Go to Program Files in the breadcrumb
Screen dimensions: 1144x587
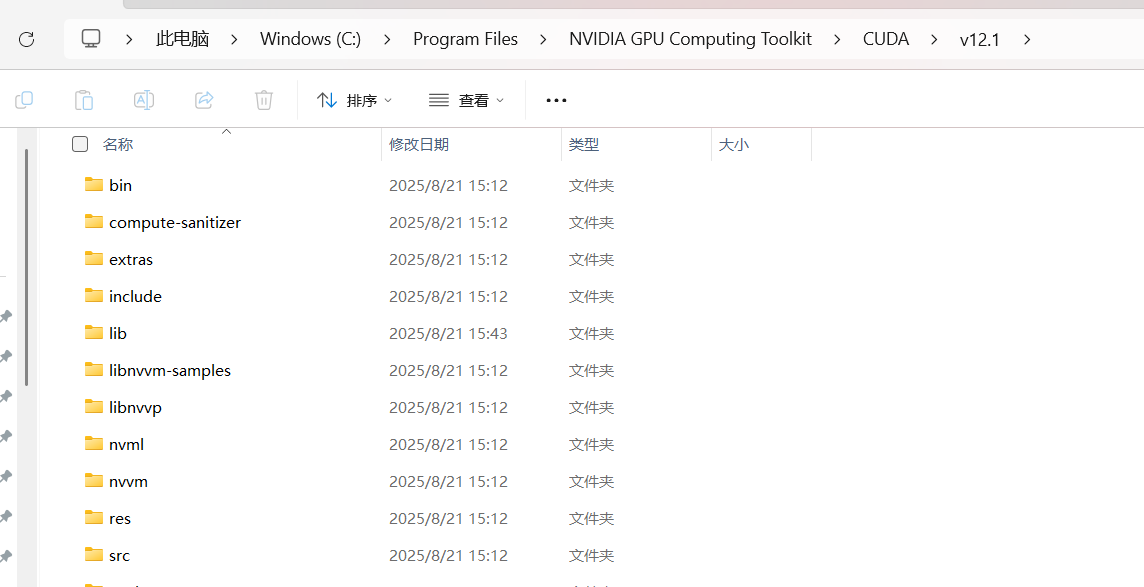(465, 39)
